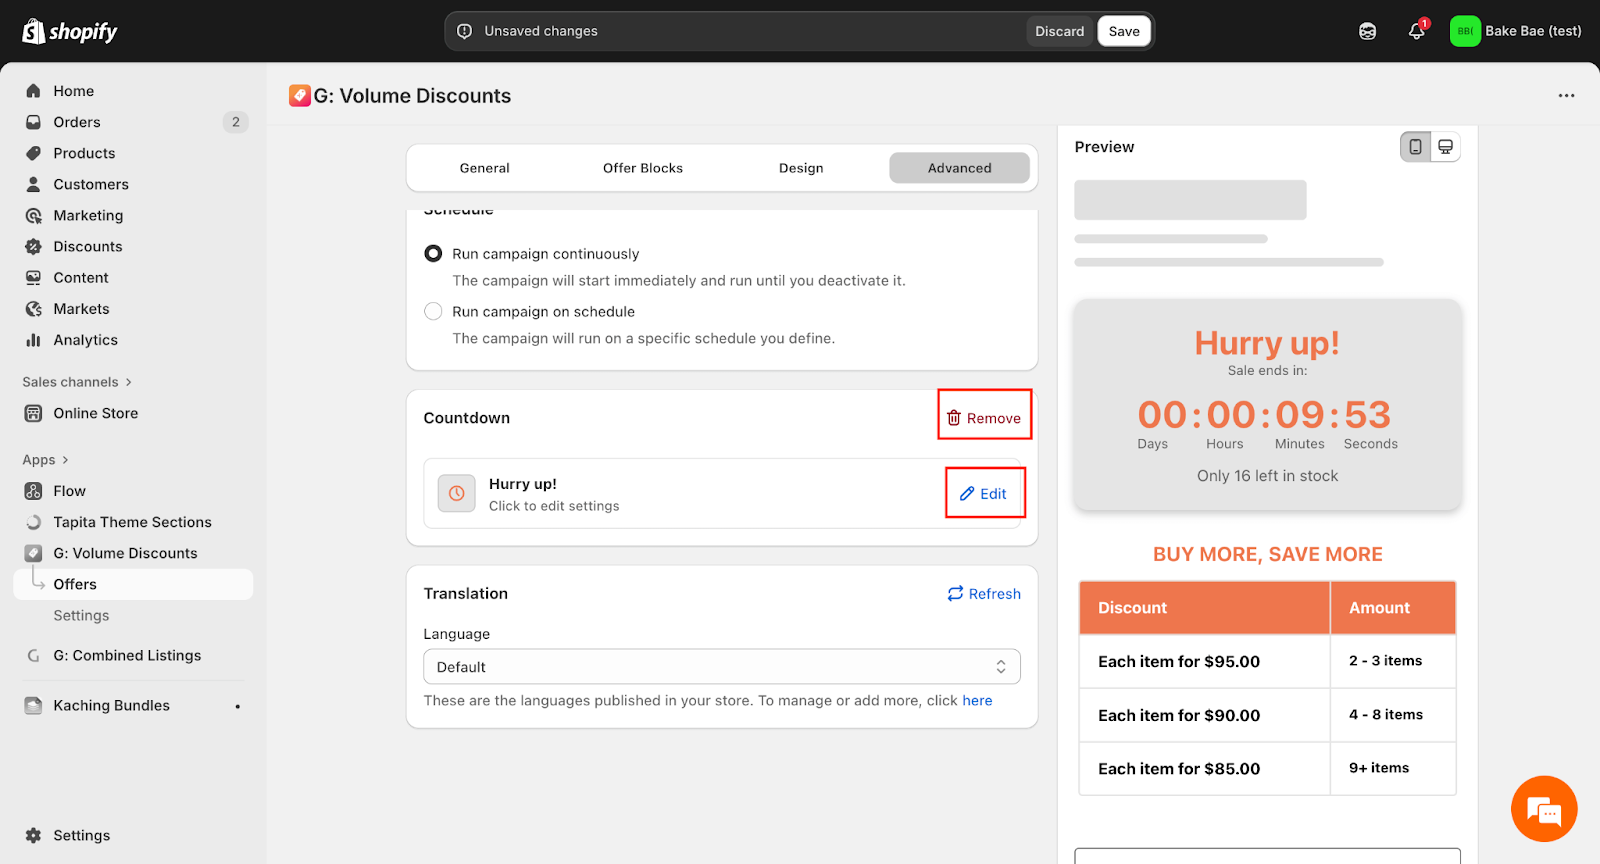Switch preview to mobile view

click(1415, 147)
